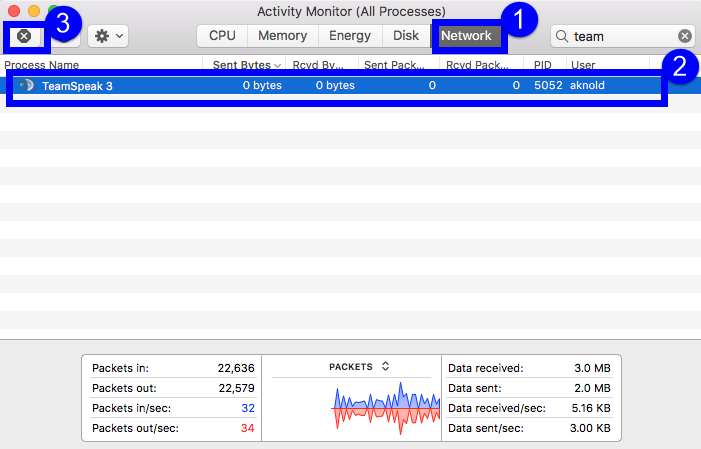The image size is (701, 449).
Task: Sort by PID column header
Action: click(543, 65)
